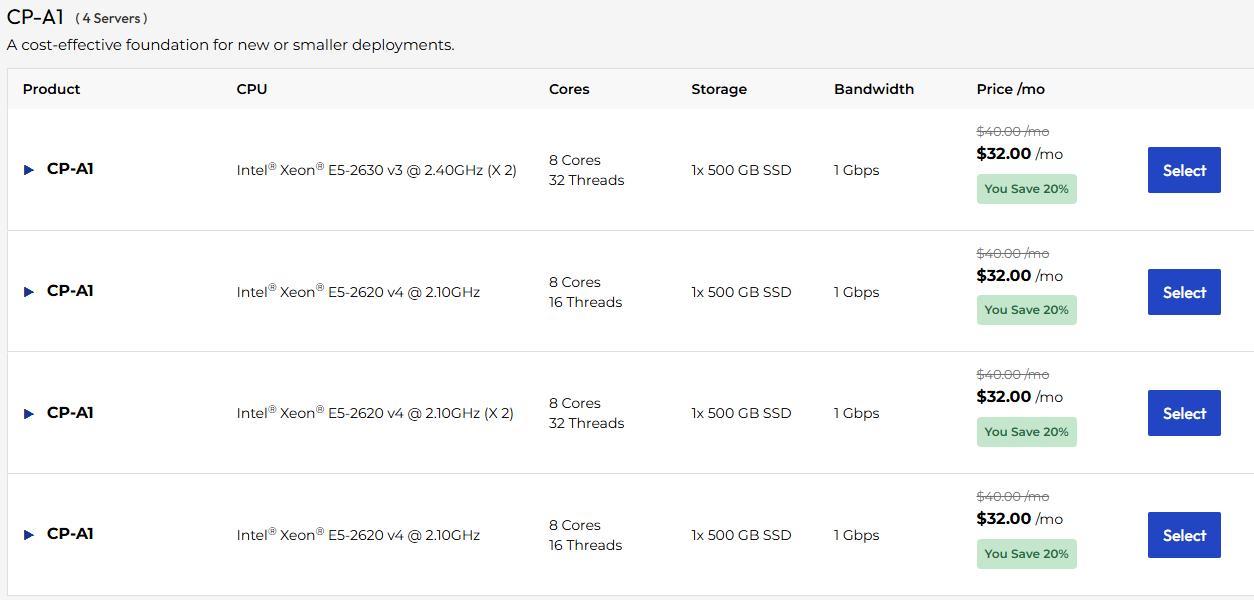Click the $32.00 price in the third row
1254x600 pixels.
1003,397
